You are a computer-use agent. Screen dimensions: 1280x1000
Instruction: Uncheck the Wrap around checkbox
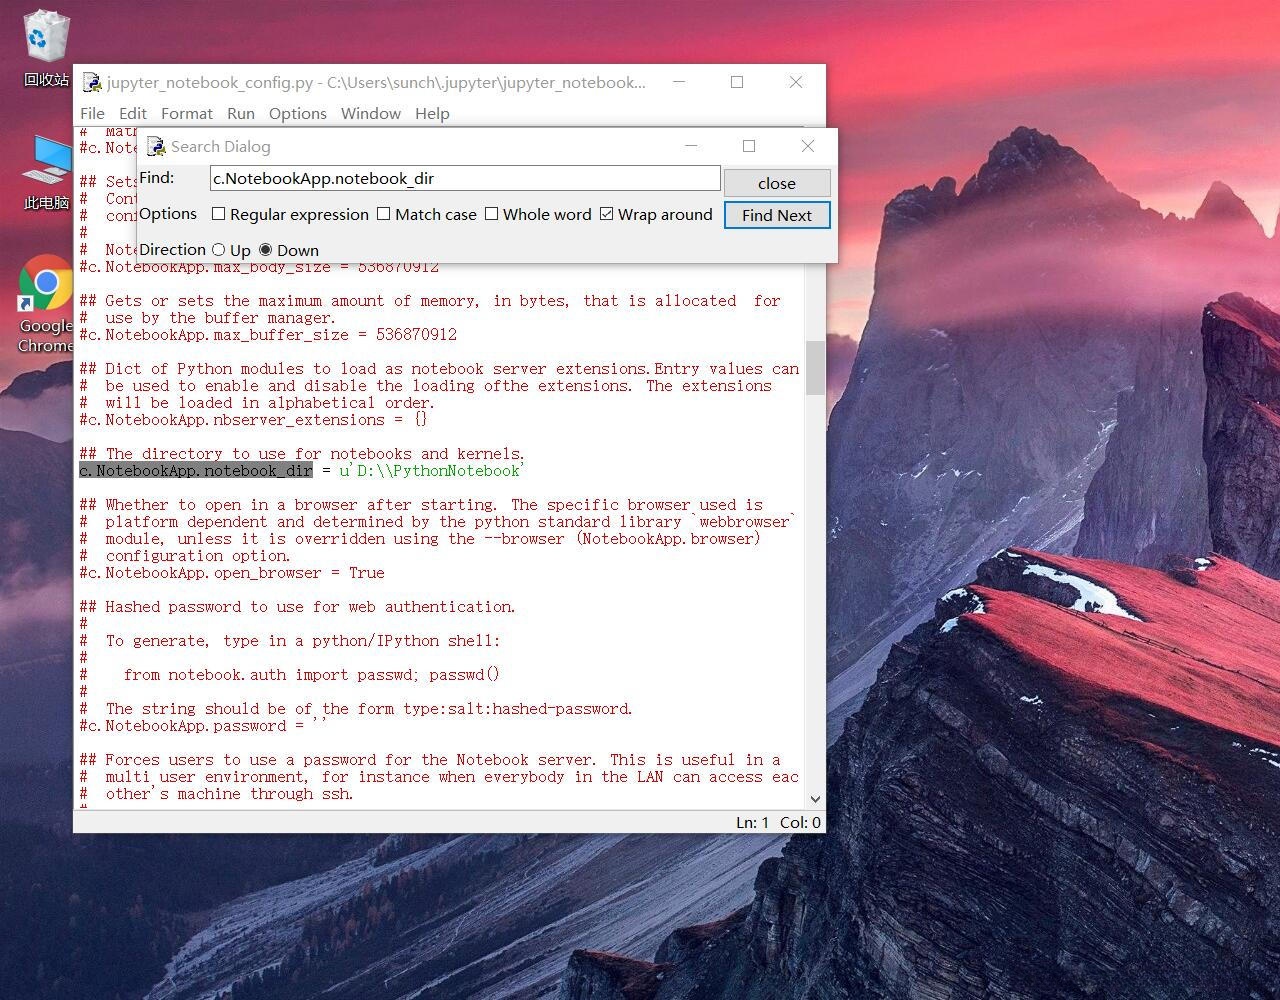(x=606, y=214)
